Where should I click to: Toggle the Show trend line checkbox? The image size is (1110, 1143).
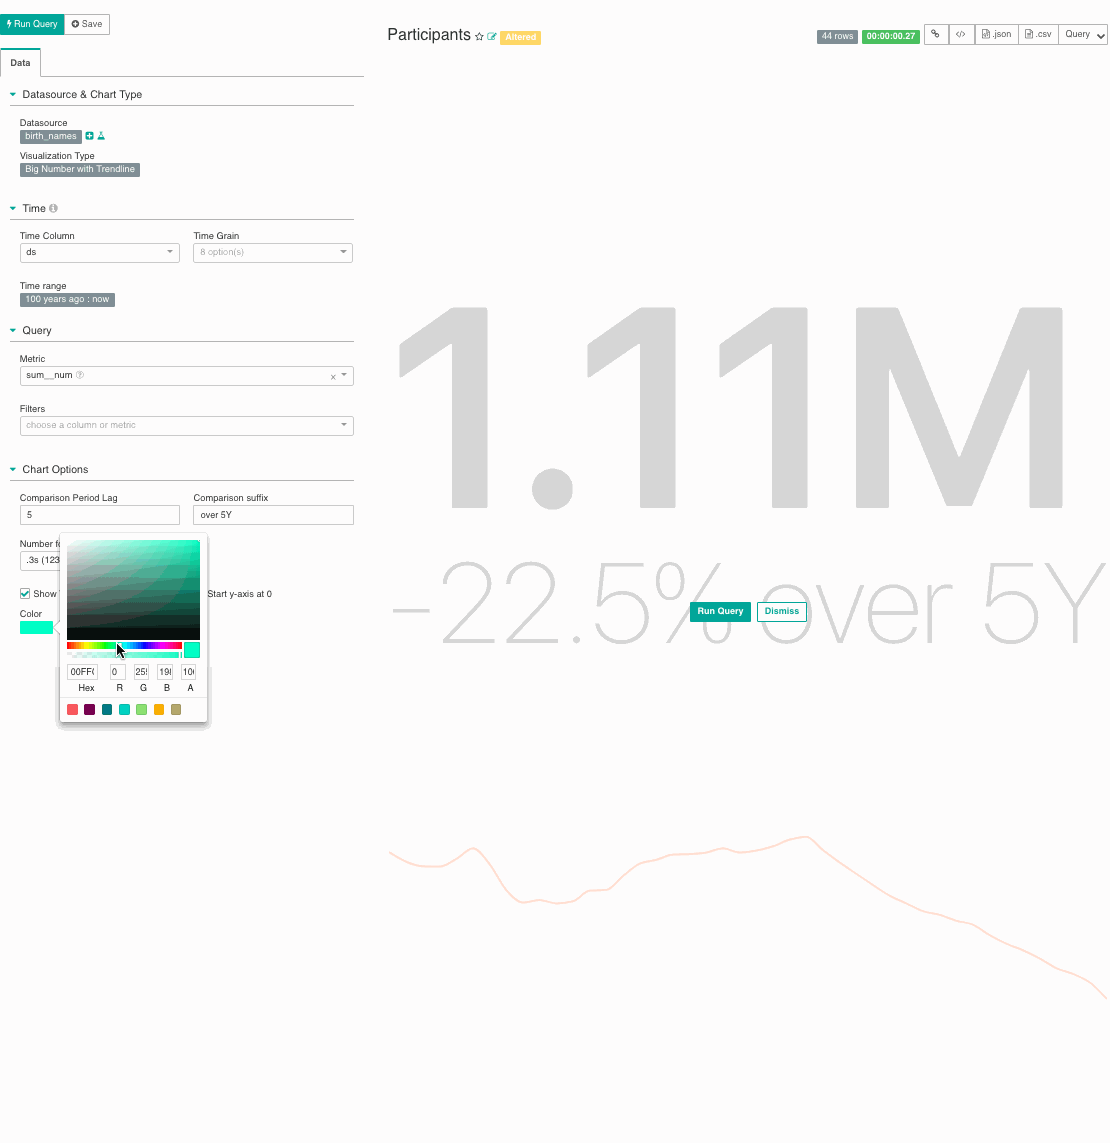[25, 593]
